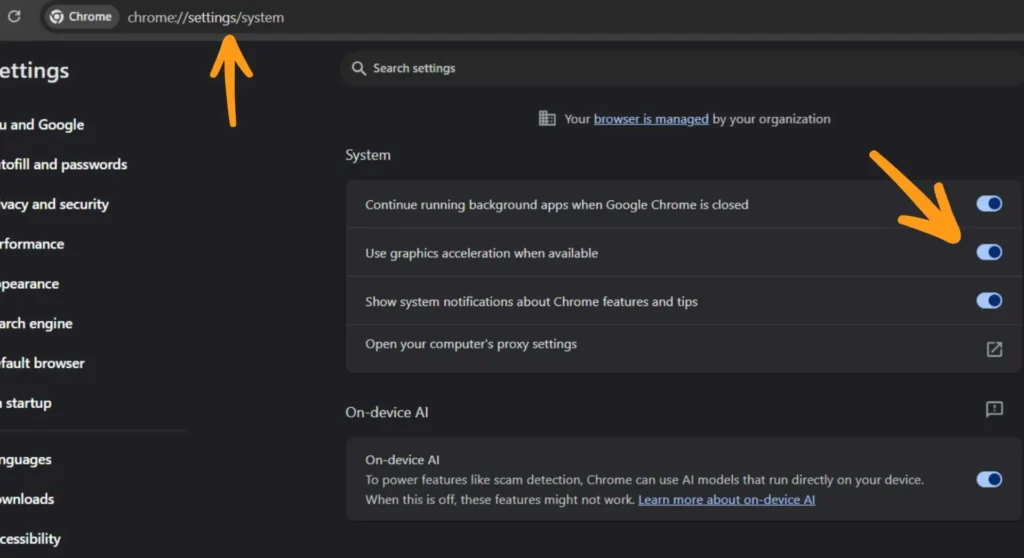The width and height of the screenshot is (1024, 558).
Task: Click 'Open your computer's proxy settings' row
Action: [x=684, y=349]
